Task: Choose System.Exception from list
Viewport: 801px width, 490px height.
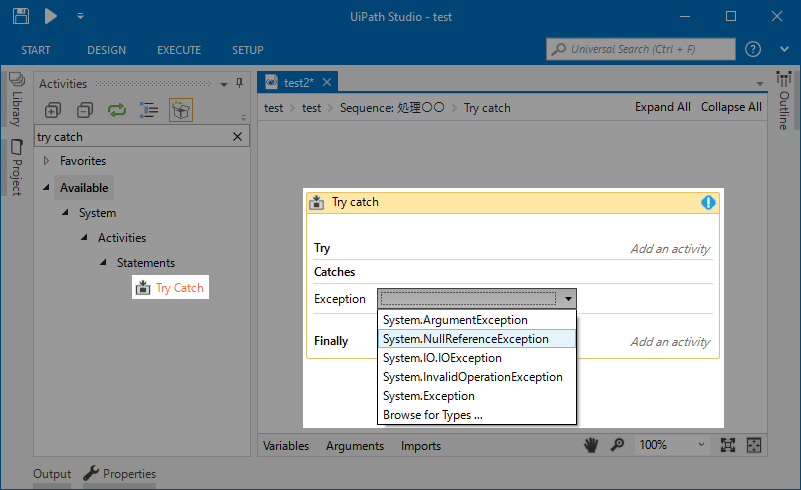Action: [x=477, y=396]
